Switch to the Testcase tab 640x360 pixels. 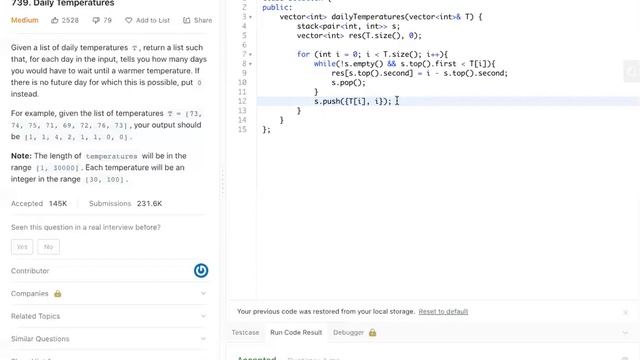click(245, 332)
